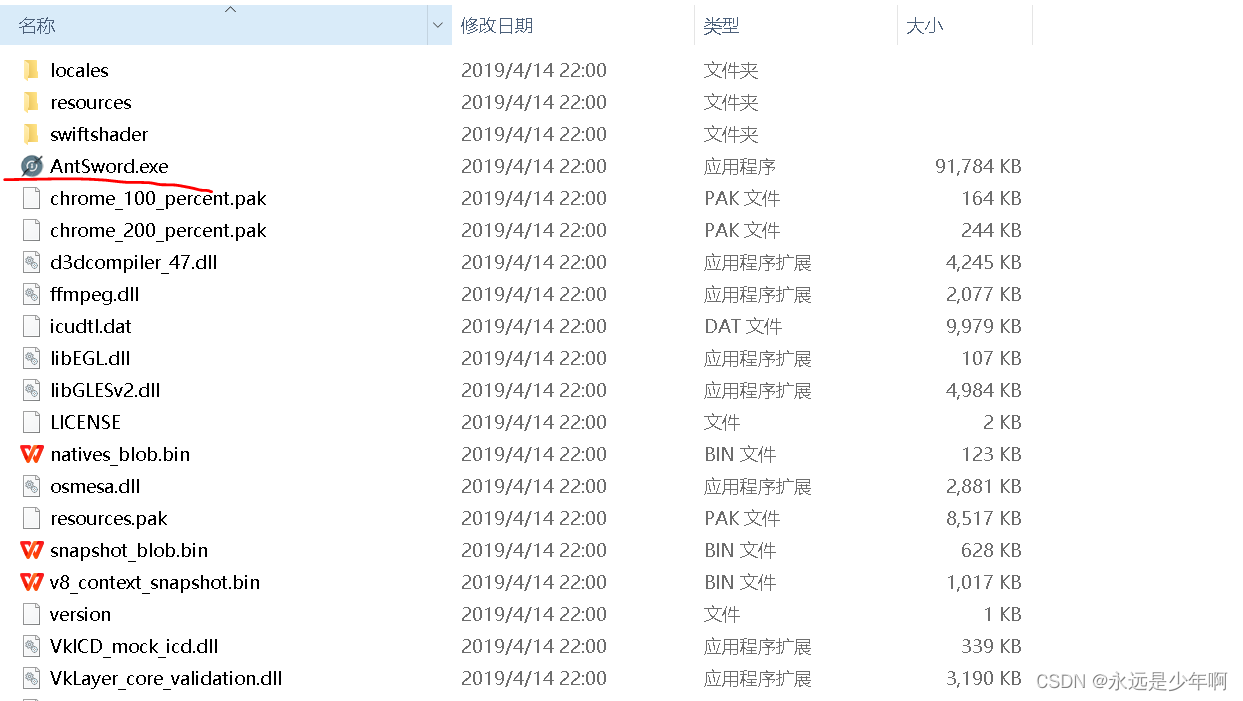Sort files by the 大小 column header

point(965,25)
